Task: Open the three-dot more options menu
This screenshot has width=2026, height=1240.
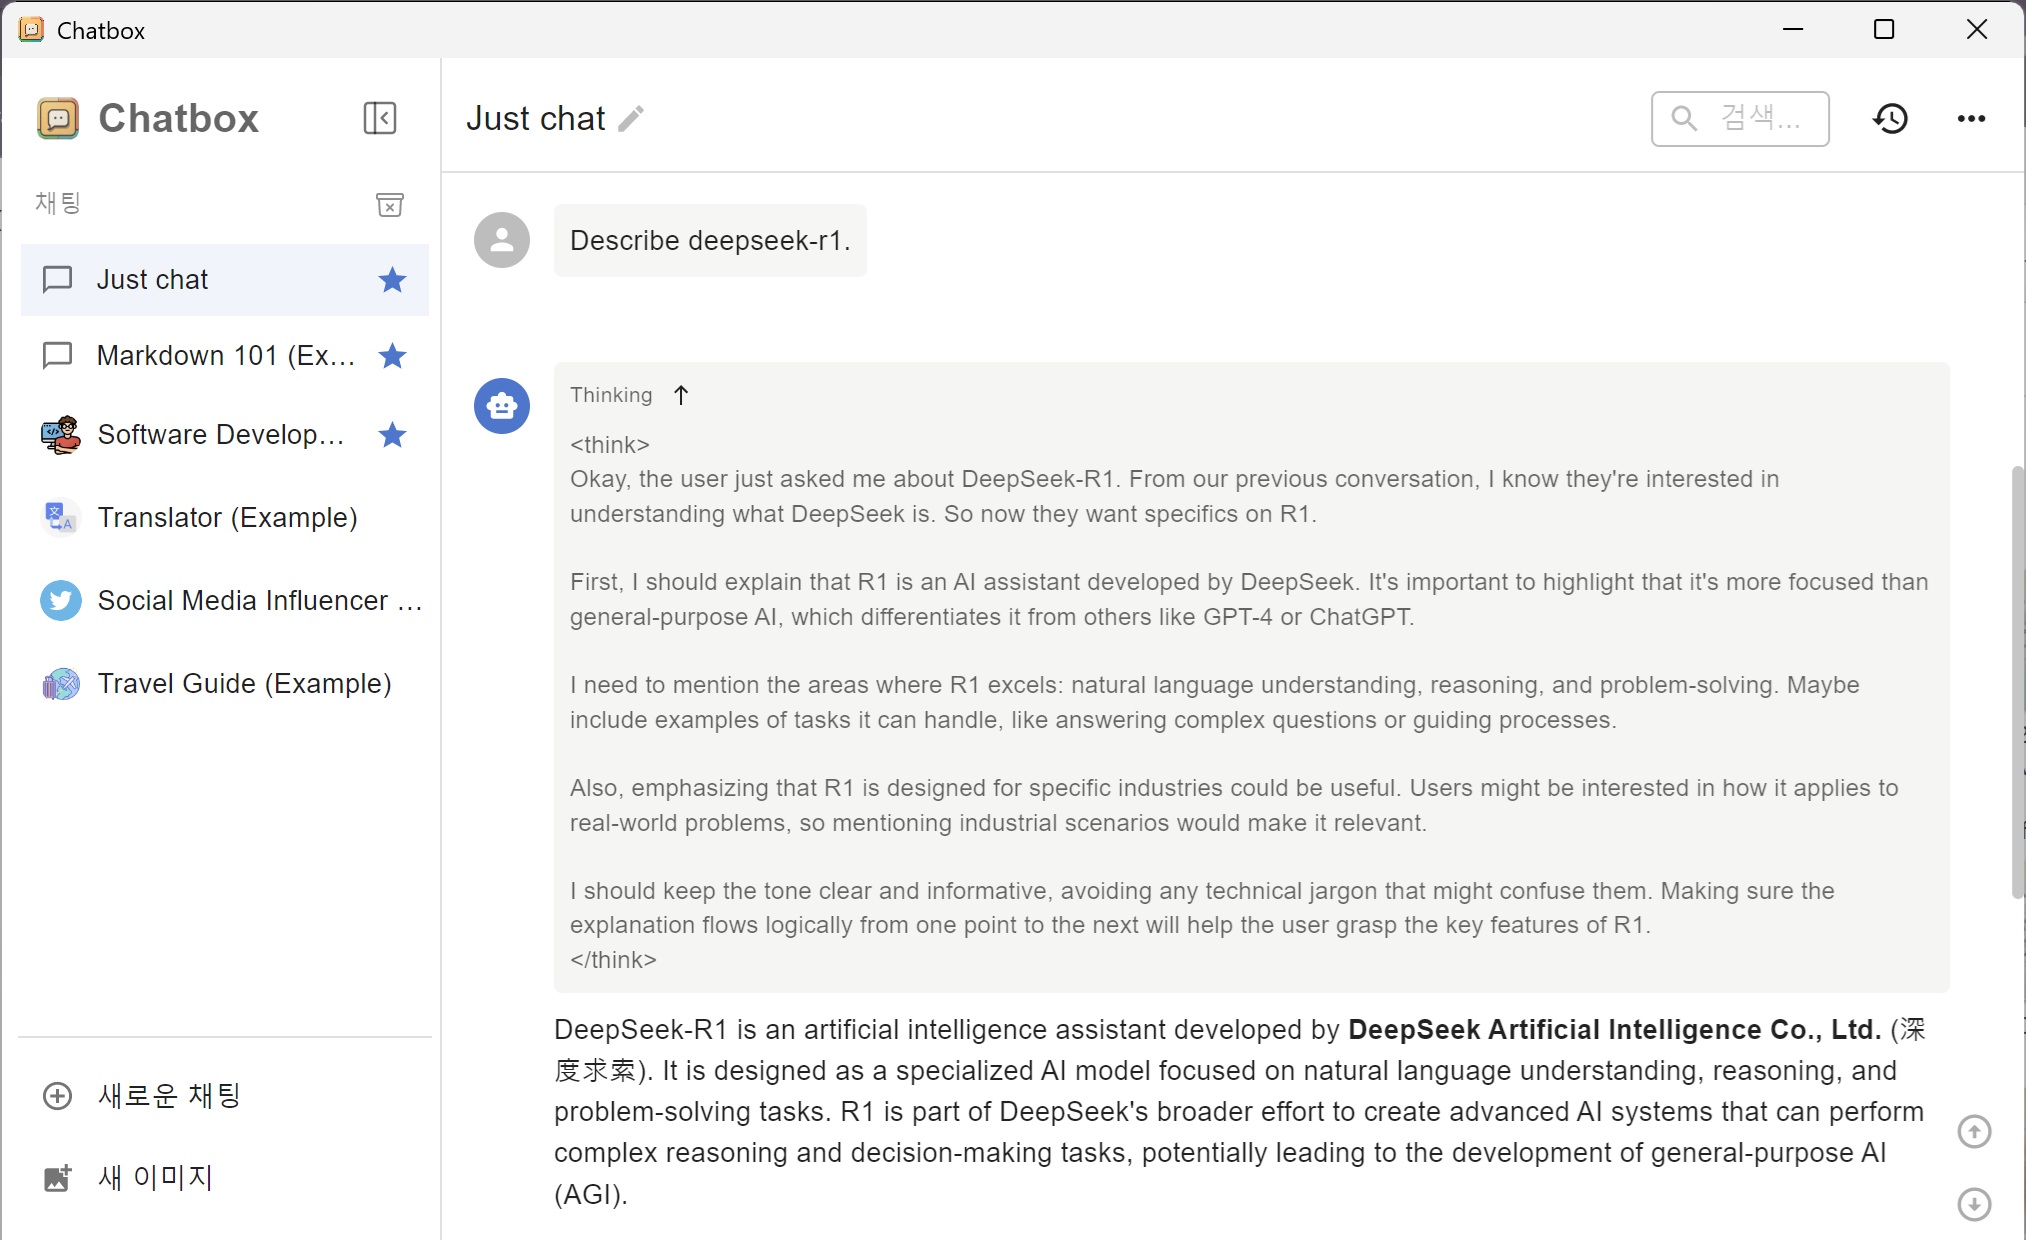Action: (1971, 118)
